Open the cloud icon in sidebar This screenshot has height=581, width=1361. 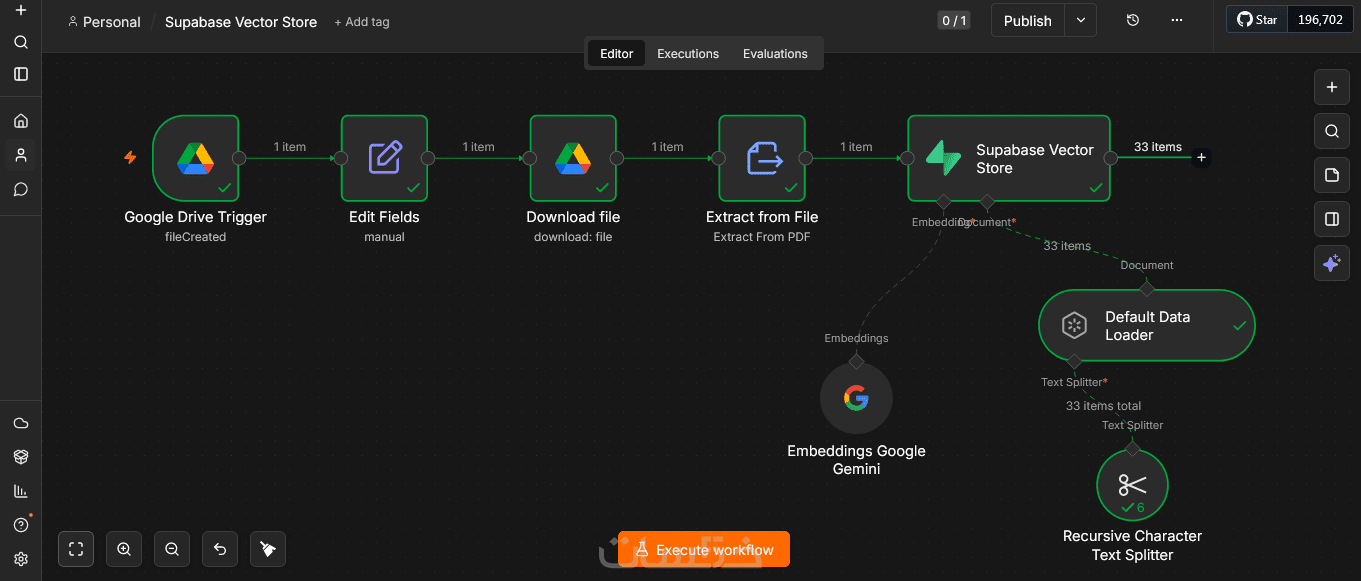(x=21, y=423)
